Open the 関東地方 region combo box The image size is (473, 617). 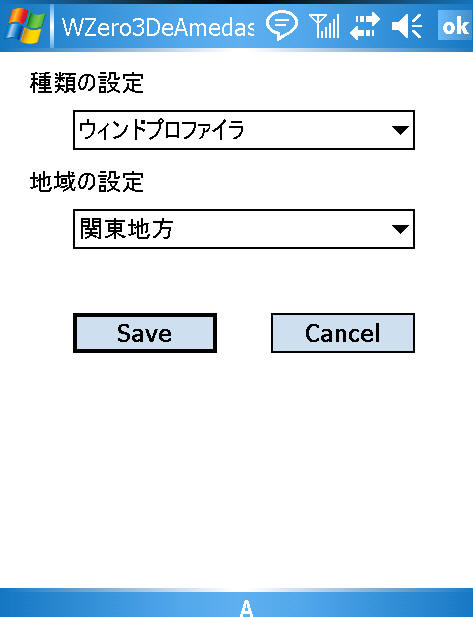click(x=244, y=229)
